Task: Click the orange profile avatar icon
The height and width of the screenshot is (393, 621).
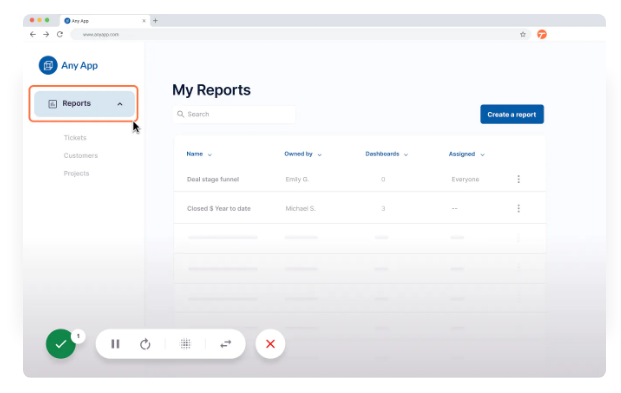Action: click(x=542, y=34)
